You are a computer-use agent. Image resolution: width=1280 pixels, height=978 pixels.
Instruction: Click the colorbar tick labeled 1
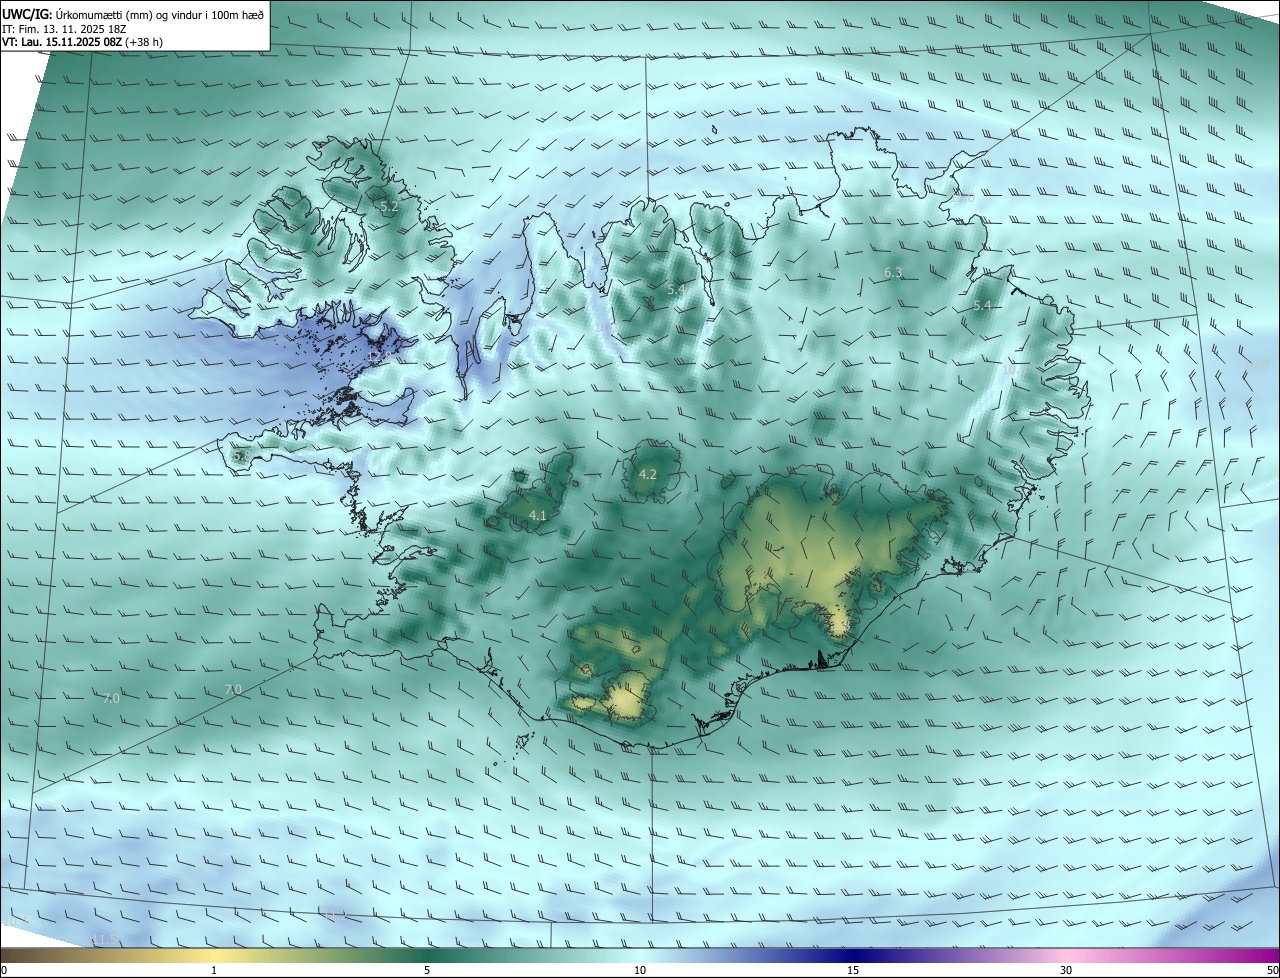(x=214, y=971)
